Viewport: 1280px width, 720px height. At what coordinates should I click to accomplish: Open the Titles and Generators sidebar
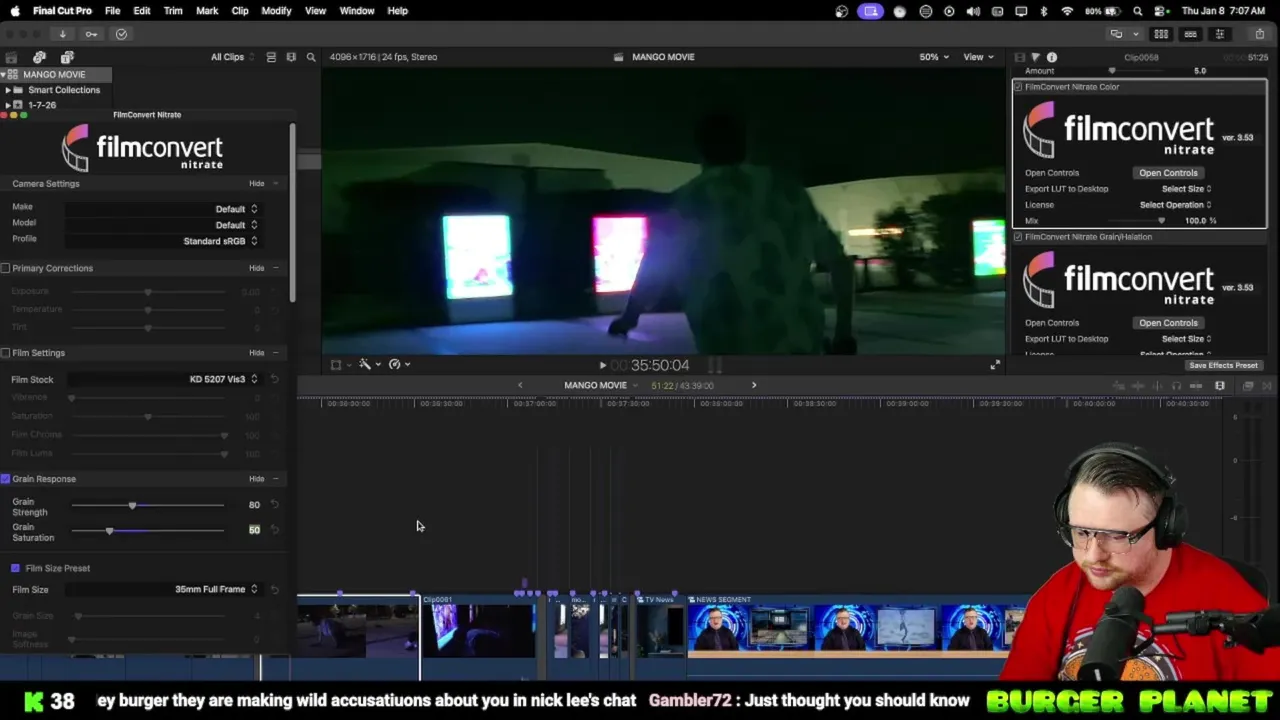67,57
